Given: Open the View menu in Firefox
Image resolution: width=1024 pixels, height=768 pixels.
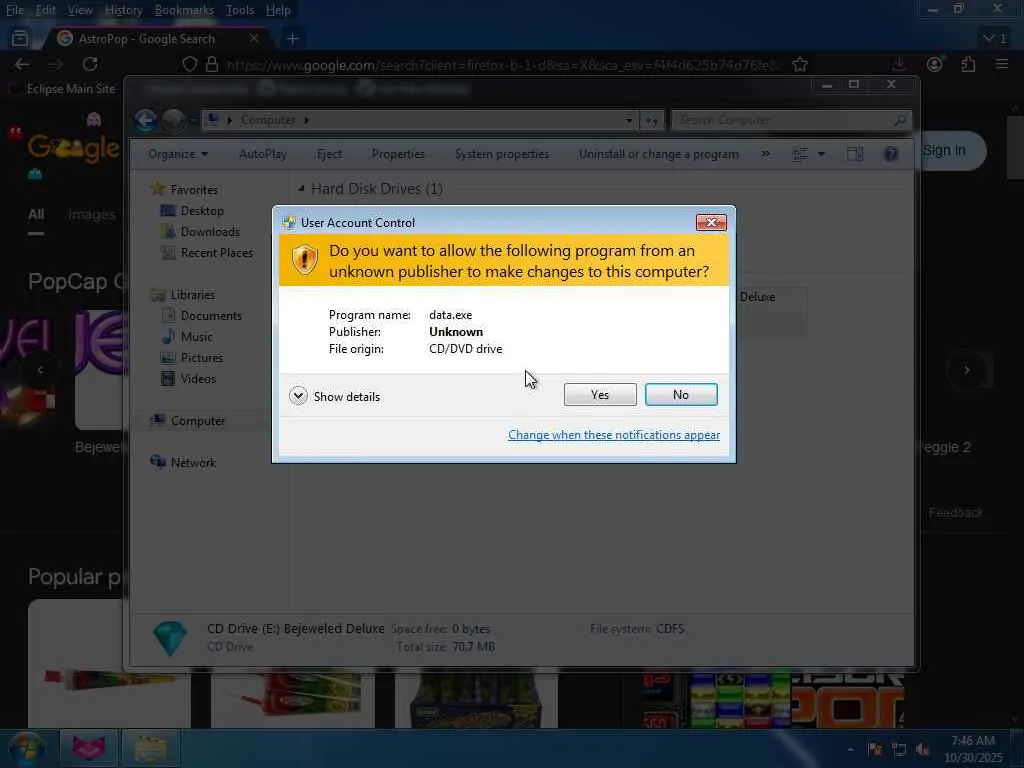Looking at the screenshot, I should pos(80,10).
